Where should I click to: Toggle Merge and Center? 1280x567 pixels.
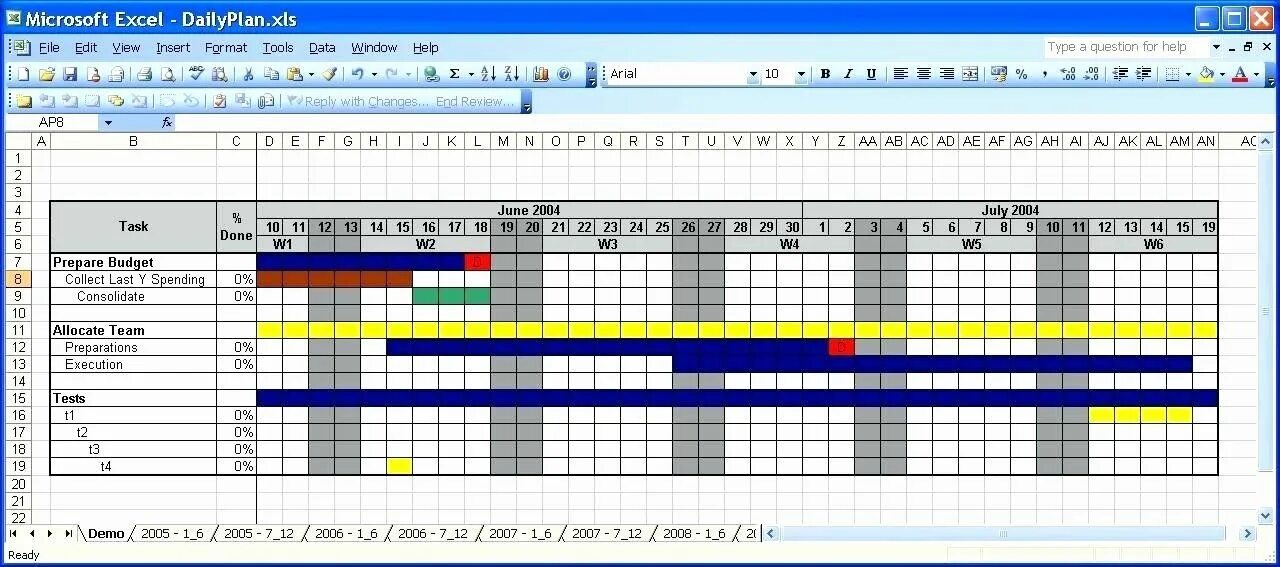click(969, 74)
